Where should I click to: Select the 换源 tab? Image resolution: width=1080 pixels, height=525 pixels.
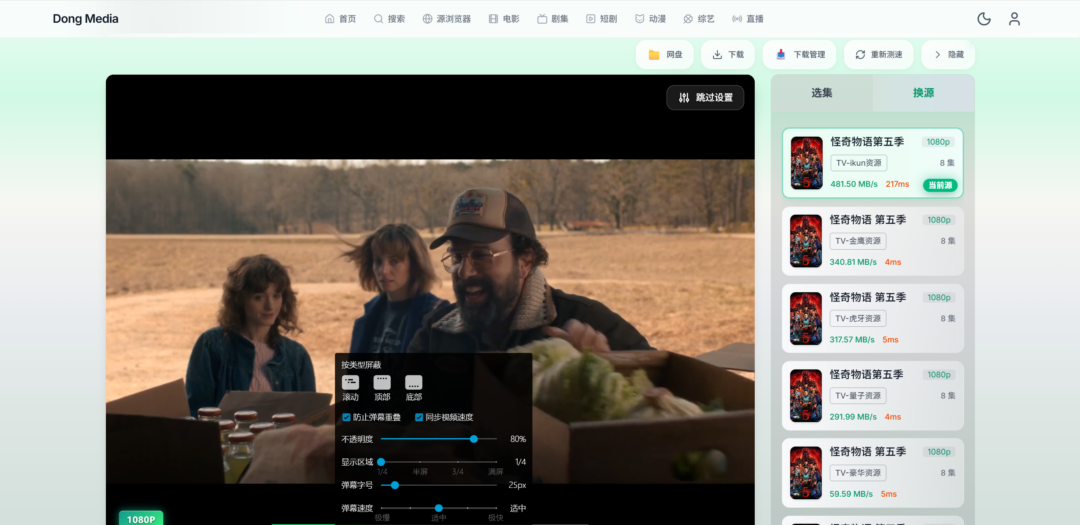click(924, 93)
